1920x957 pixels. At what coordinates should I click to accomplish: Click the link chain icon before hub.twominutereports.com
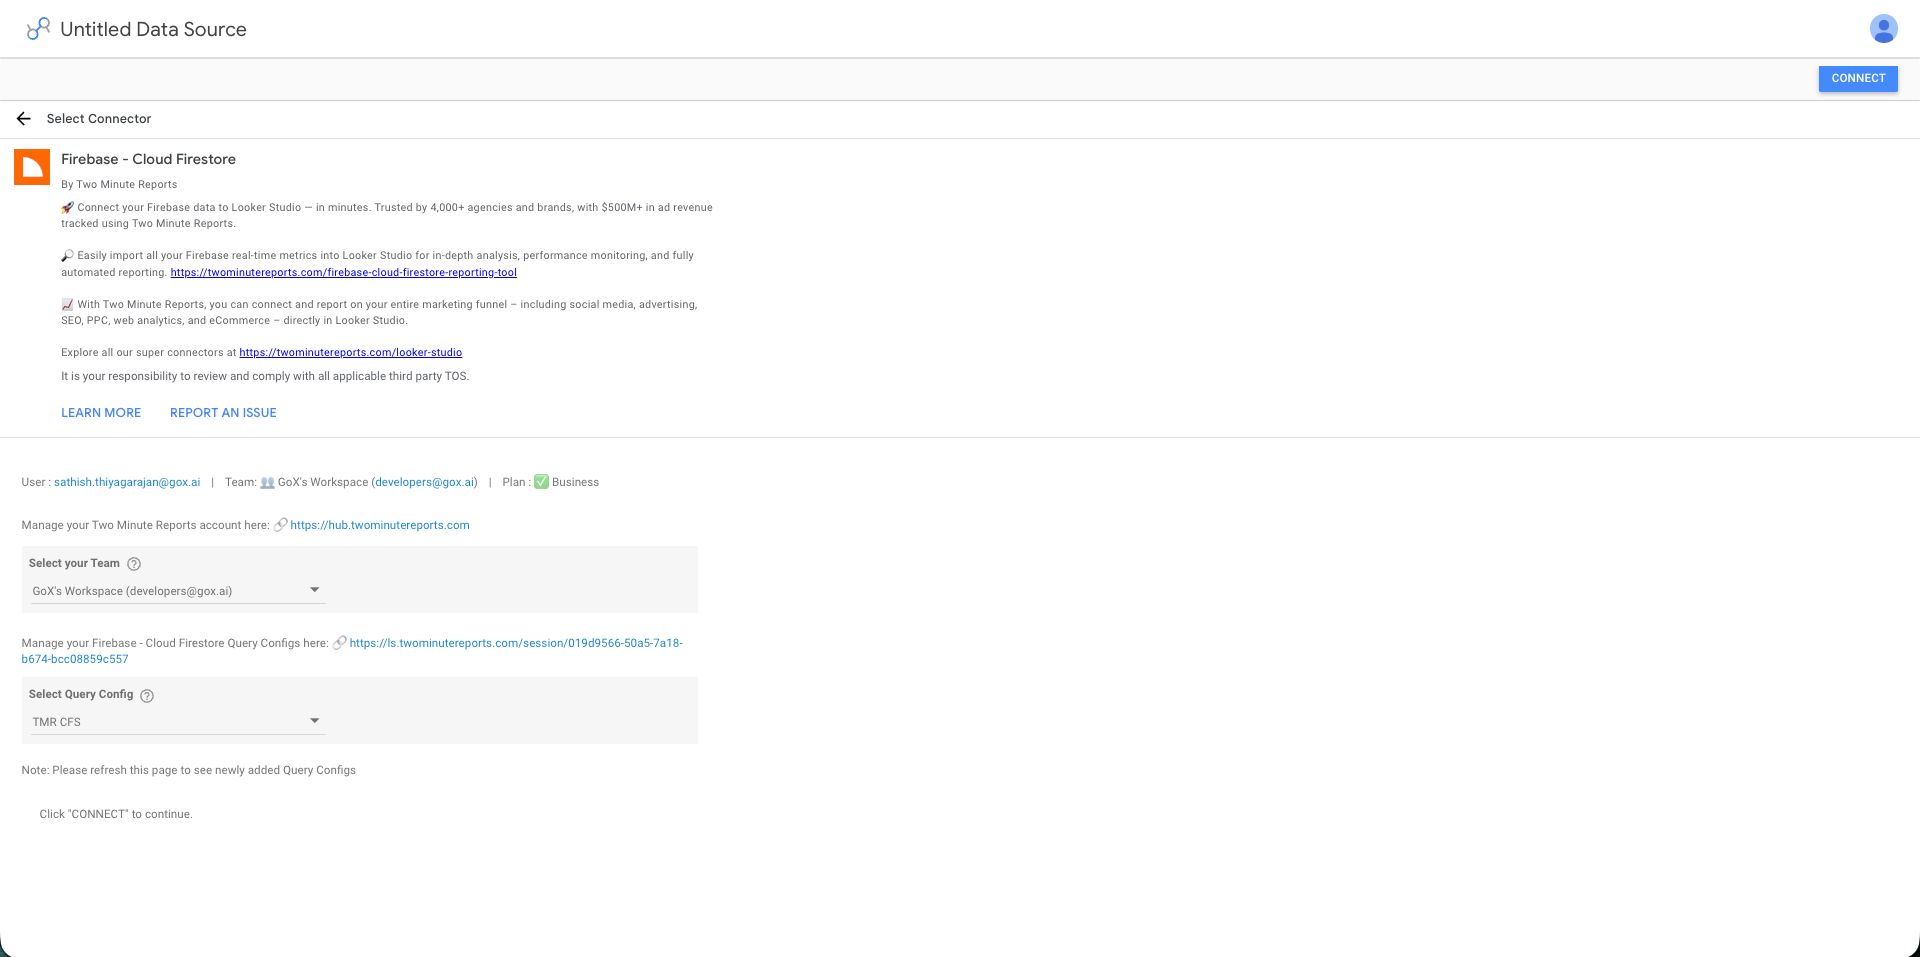click(281, 524)
